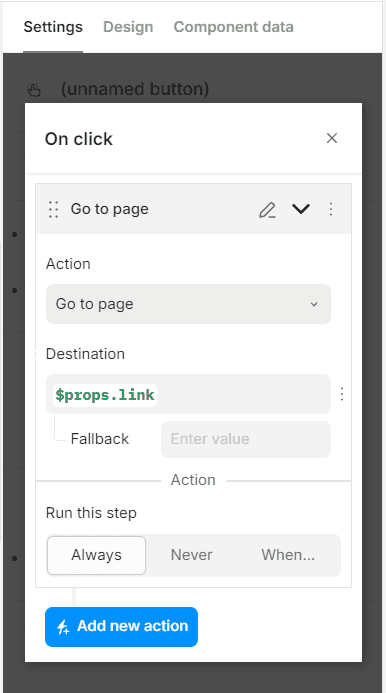Select Always for Run this step
Image resolution: width=386 pixels, height=693 pixels.
[96, 555]
